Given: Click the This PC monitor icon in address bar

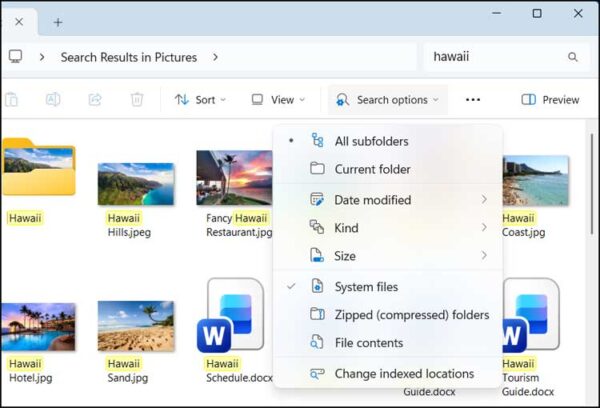Looking at the screenshot, I should point(15,57).
